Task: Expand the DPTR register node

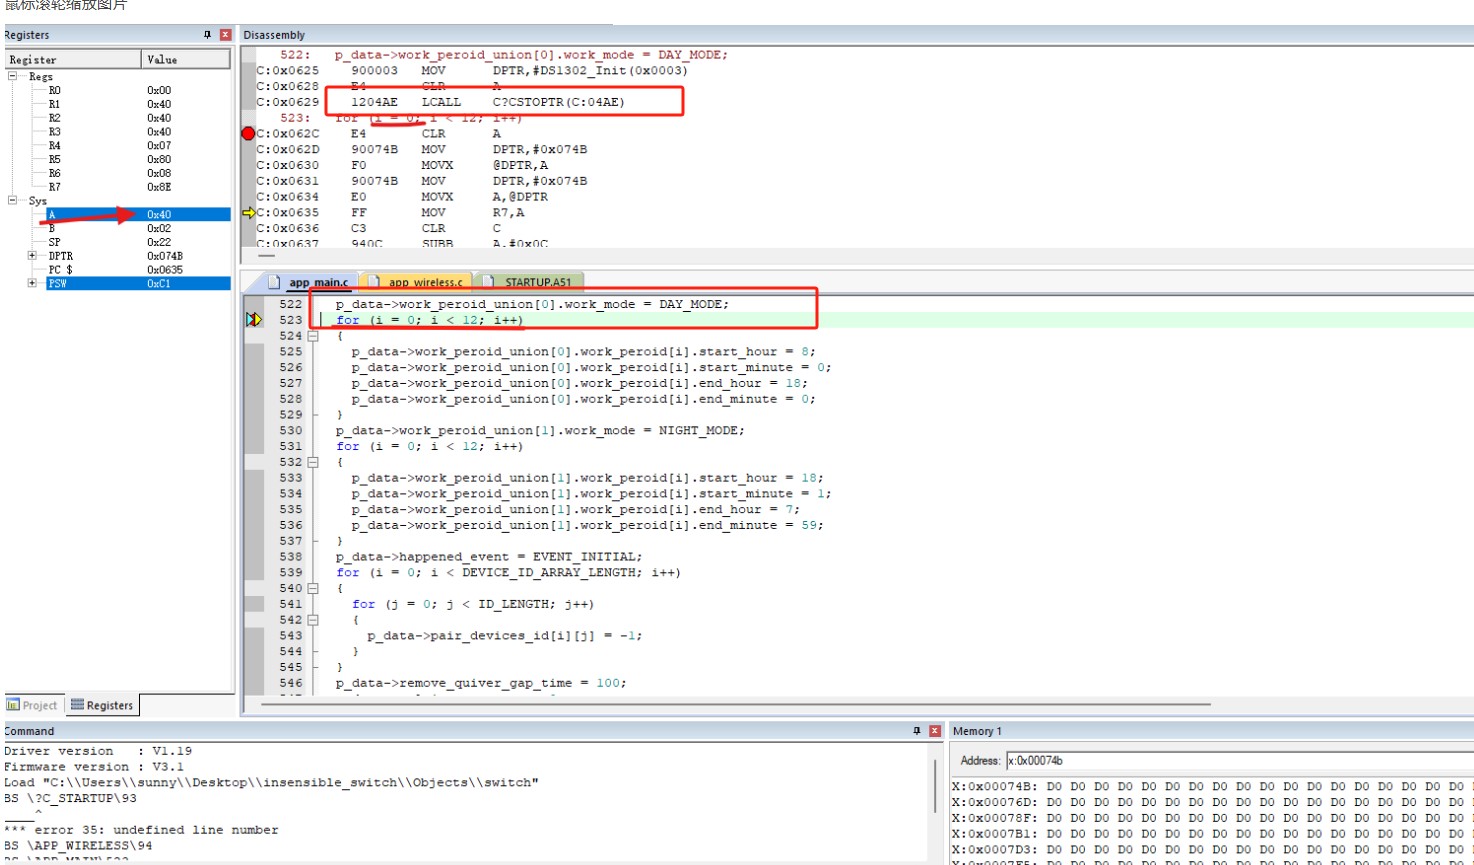Action: [32, 256]
